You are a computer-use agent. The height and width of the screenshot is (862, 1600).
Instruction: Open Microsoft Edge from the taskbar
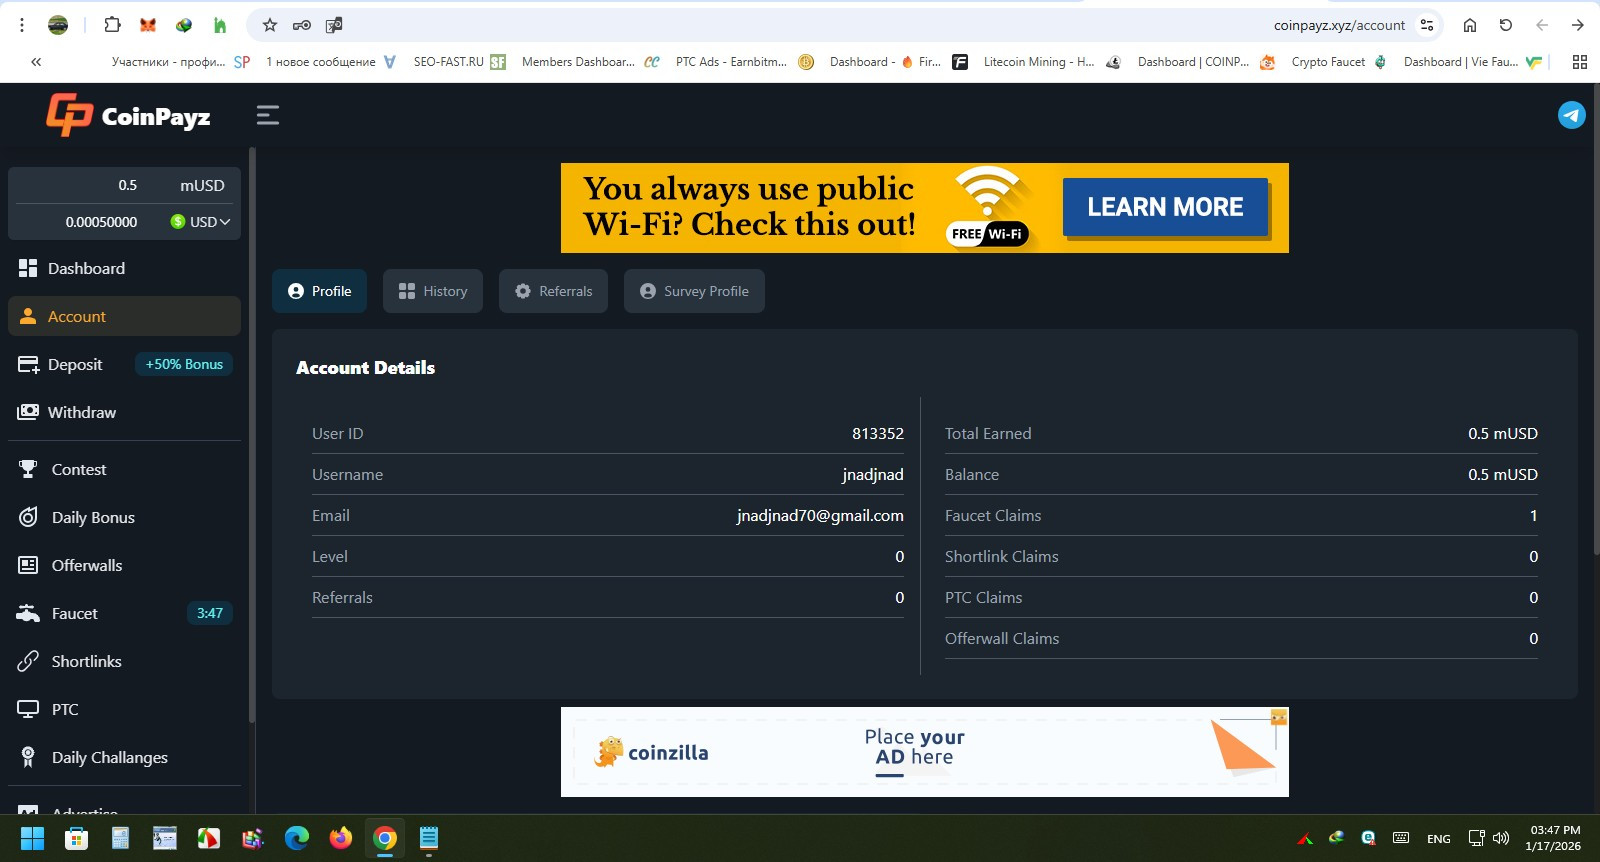coord(297,838)
